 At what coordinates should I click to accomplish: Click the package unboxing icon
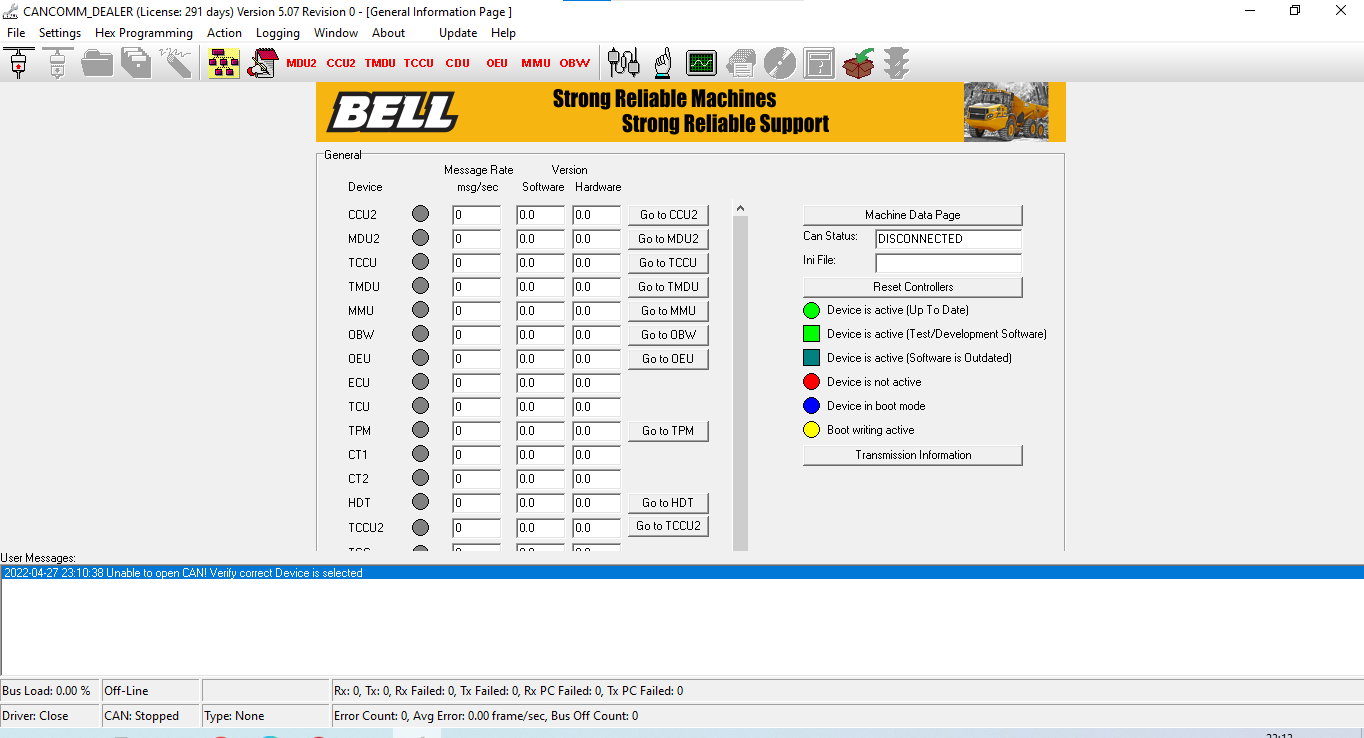pos(858,62)
